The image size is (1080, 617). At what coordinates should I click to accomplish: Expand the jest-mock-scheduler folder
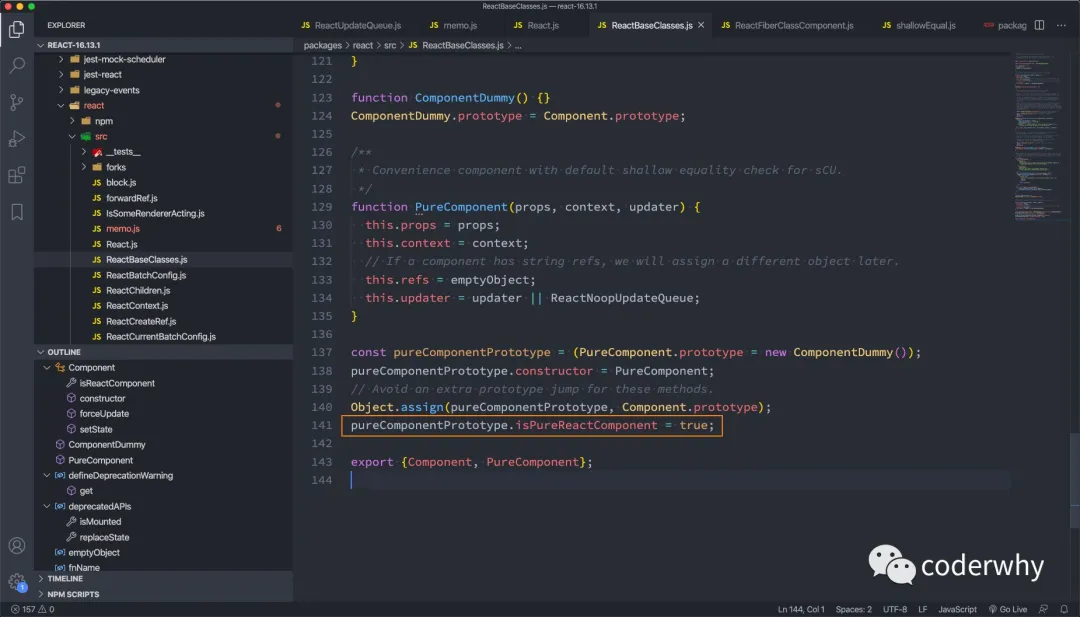(x=62, y=59)
